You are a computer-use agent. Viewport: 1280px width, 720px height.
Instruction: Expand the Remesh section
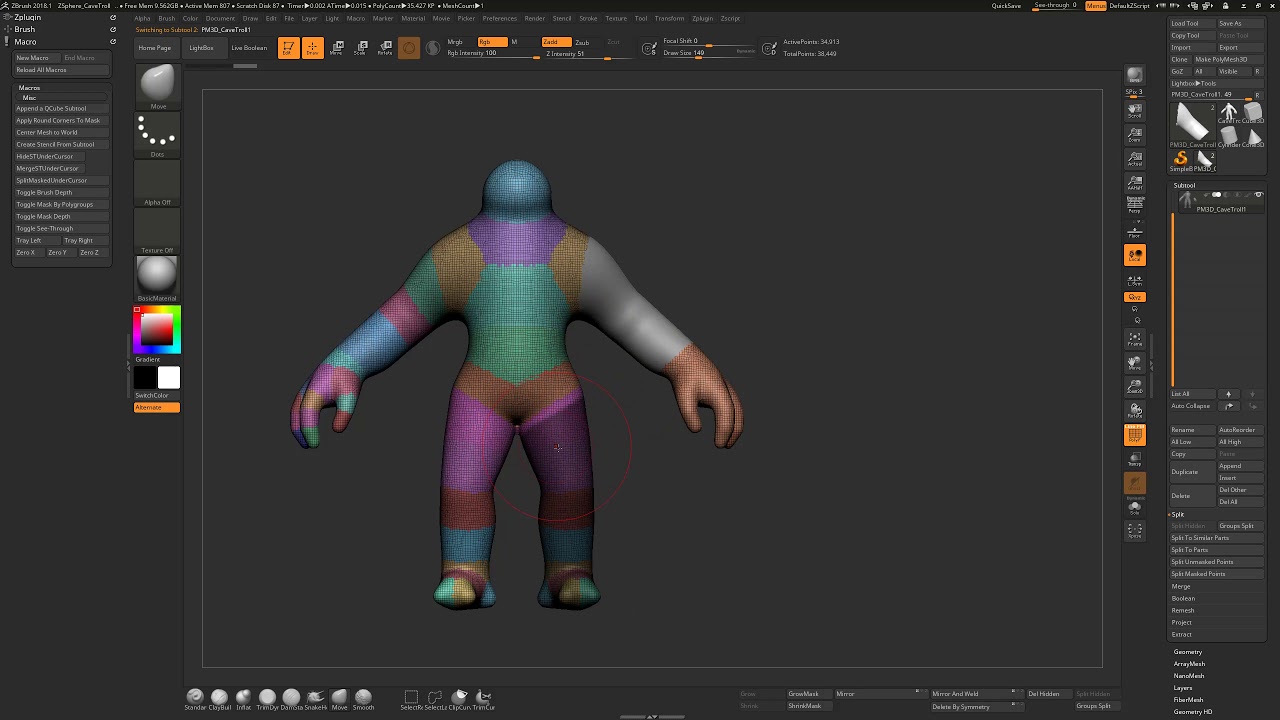coord(1183,610)
